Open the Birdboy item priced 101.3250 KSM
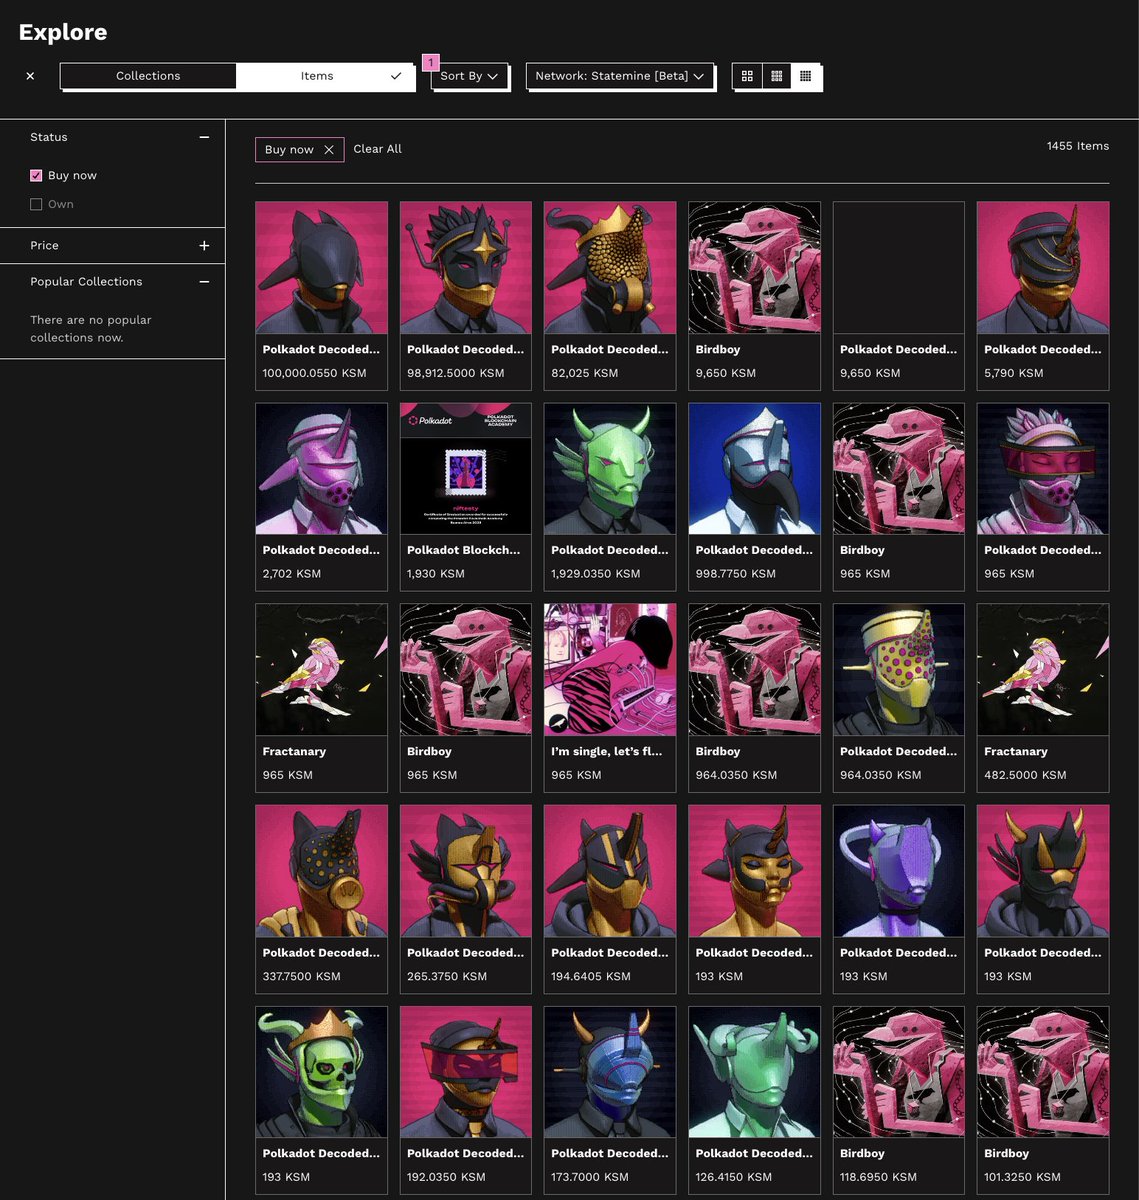Image resolution: width=1139 pixels, height=1200 pixels. tap(1043, 1100)
